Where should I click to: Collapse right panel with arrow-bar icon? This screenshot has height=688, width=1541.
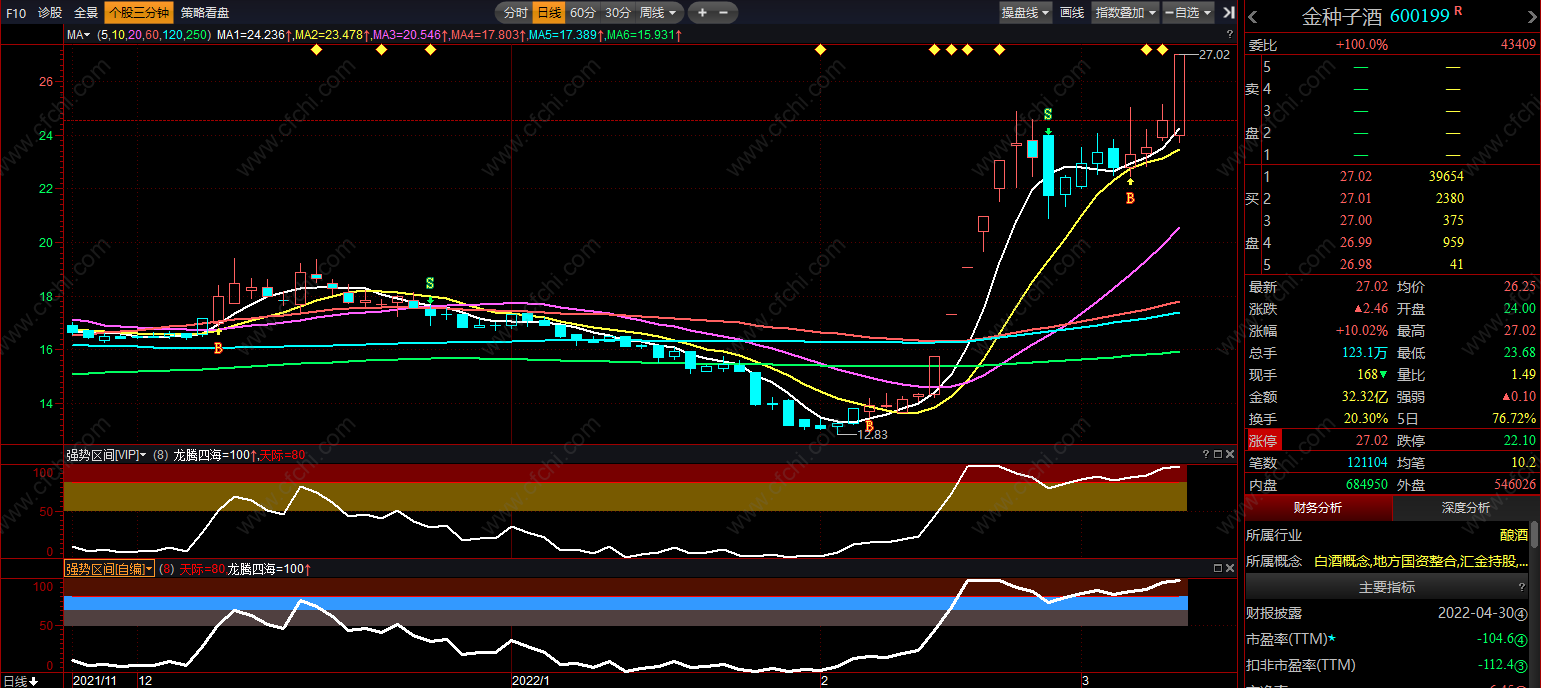coord(1227,13)
